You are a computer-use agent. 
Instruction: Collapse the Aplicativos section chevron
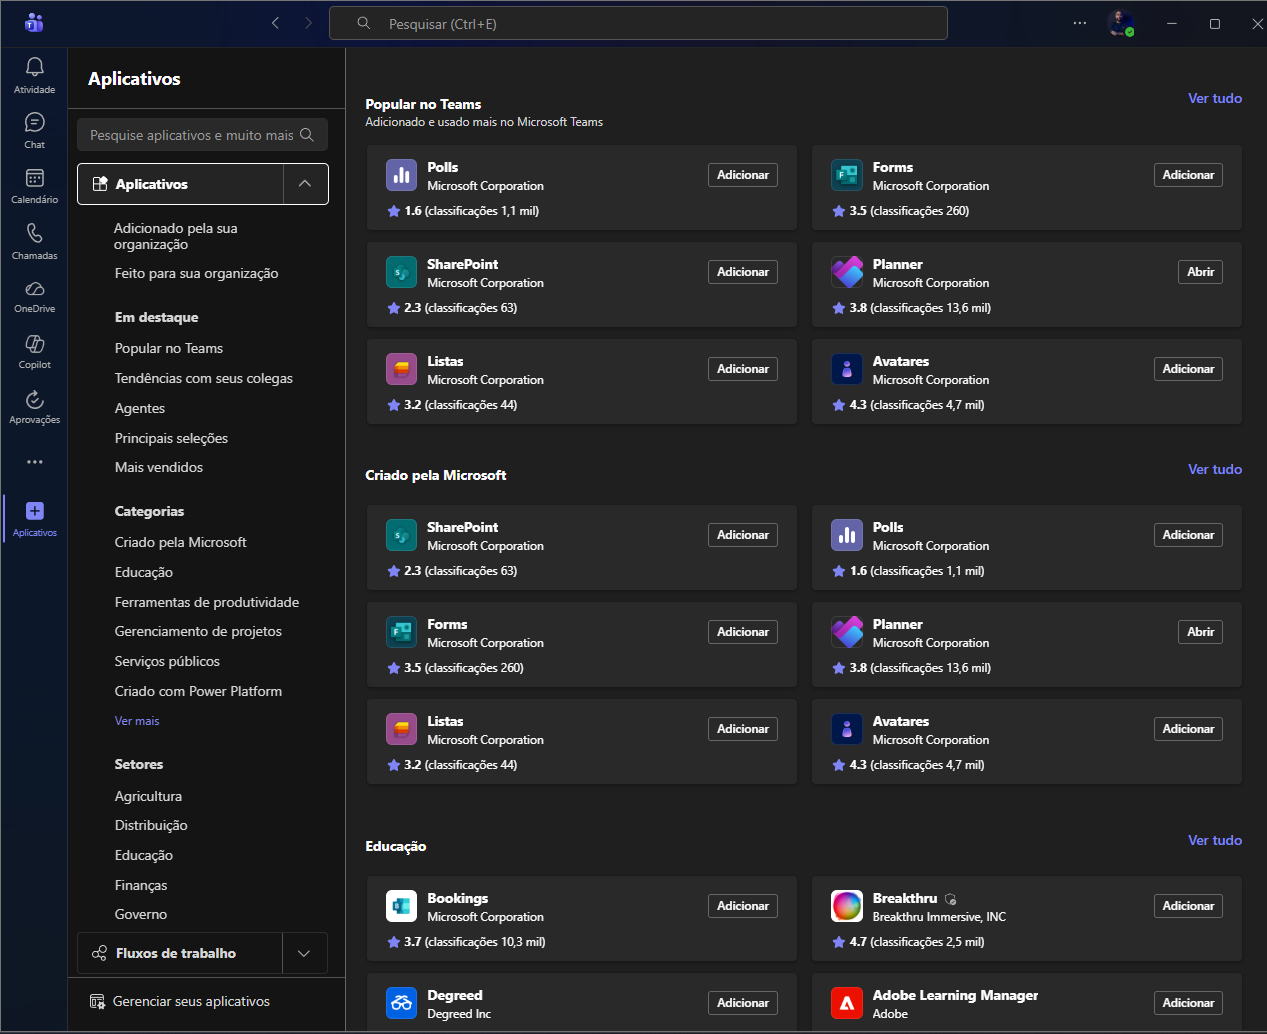tap(305, 184)
